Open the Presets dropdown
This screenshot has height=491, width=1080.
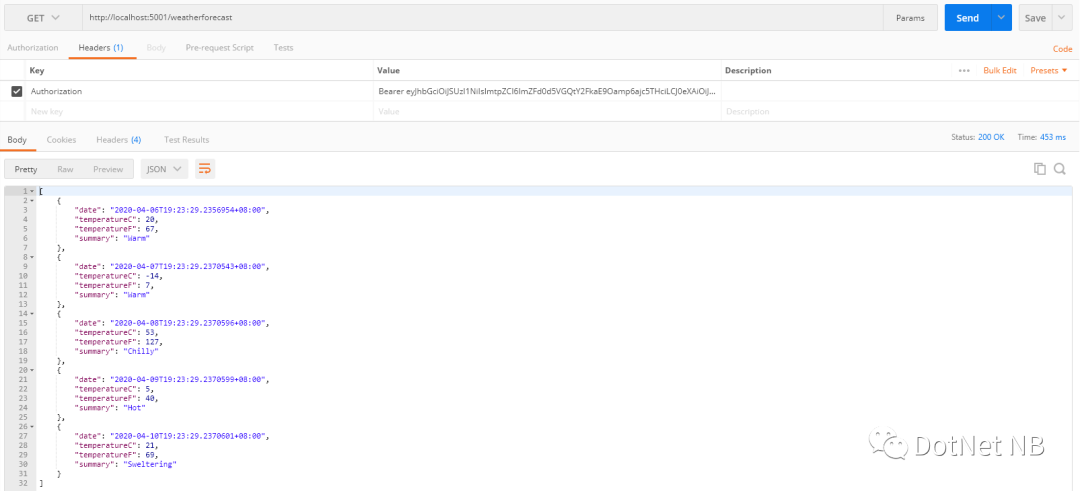[x=1048, y=70]
